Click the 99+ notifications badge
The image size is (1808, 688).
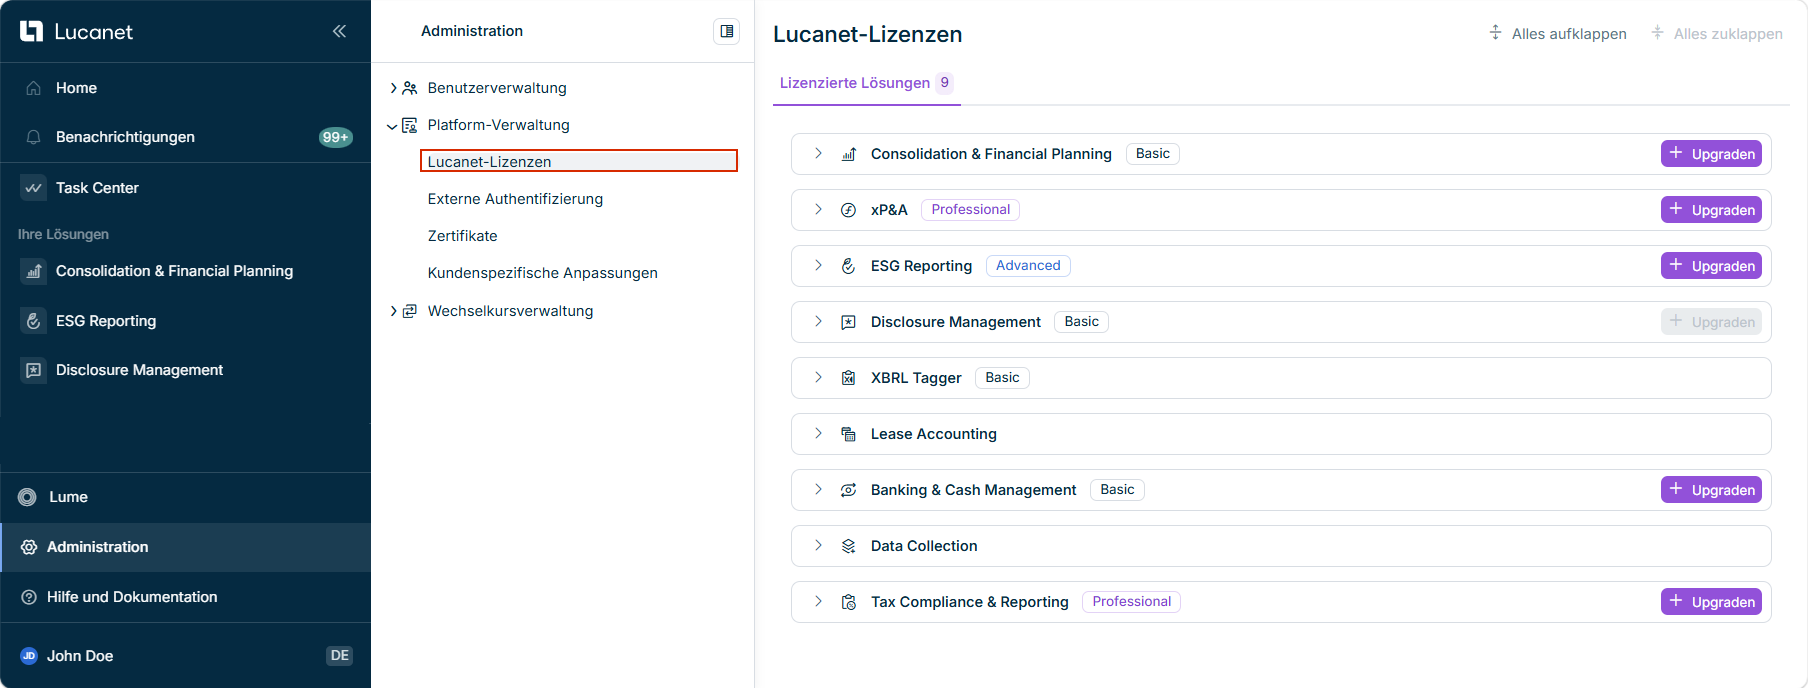coord(335,137)
